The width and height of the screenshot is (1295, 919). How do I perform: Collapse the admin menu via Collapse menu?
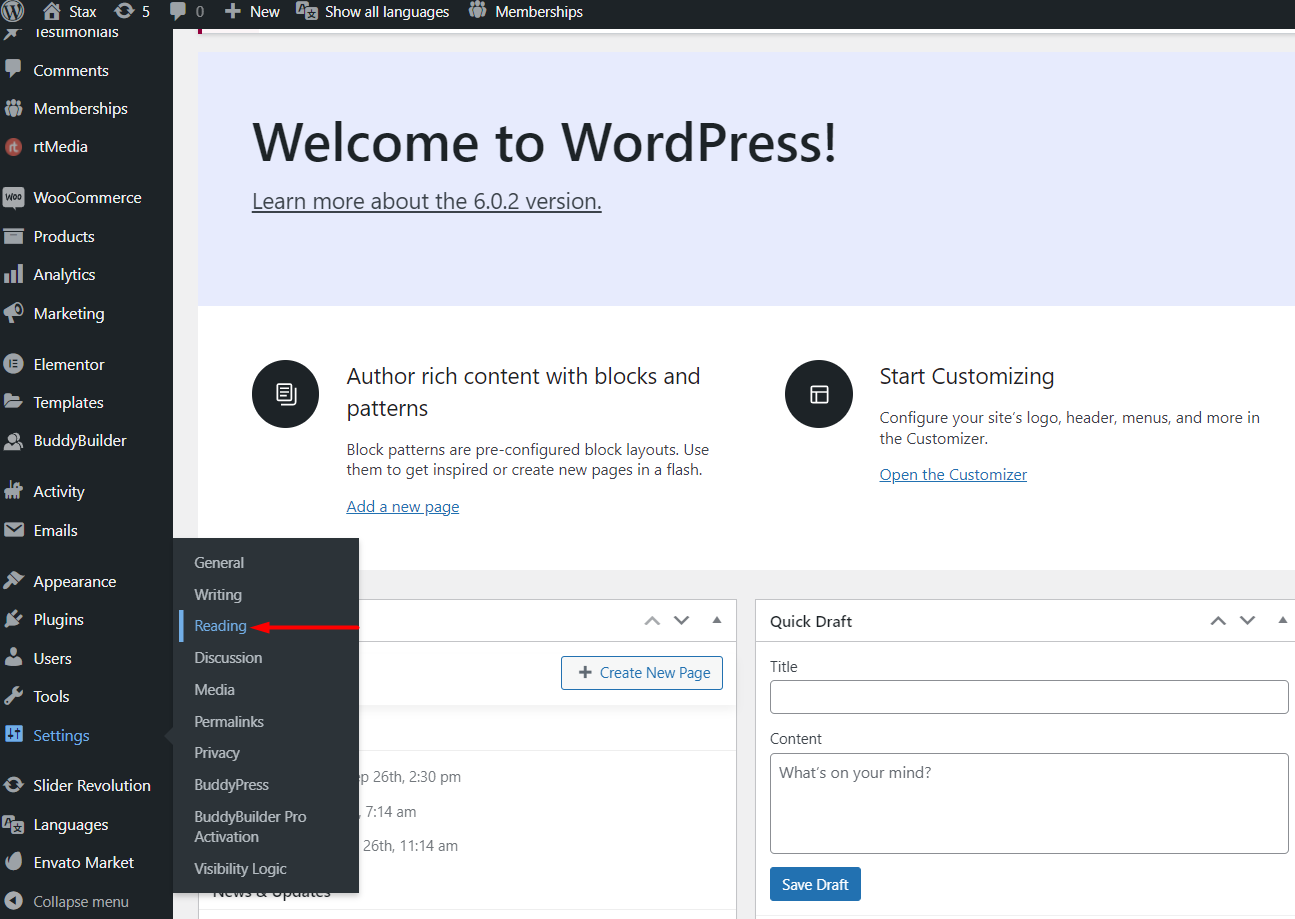(80, 901)
